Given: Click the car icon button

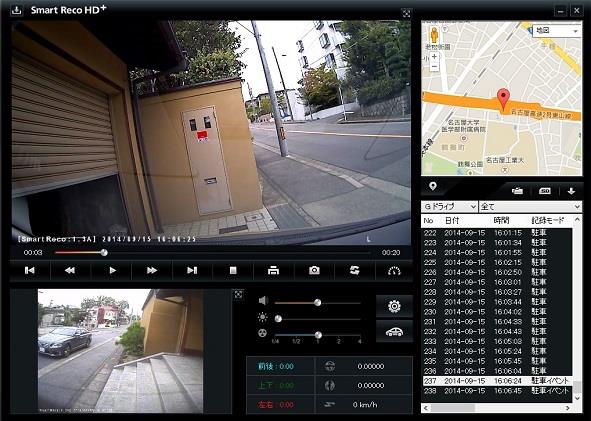Looking at the screenshot, I should (x=394, y=332).
